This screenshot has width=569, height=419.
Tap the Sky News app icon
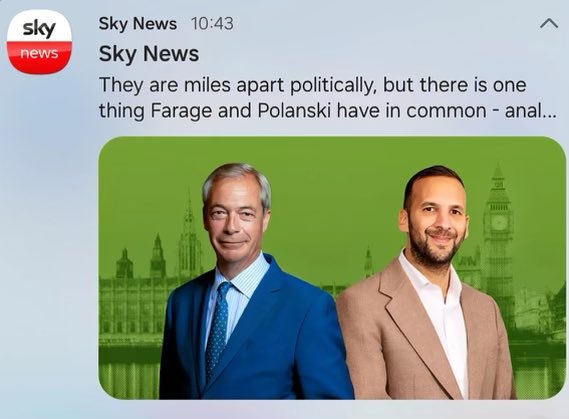[x=39, y=42]
